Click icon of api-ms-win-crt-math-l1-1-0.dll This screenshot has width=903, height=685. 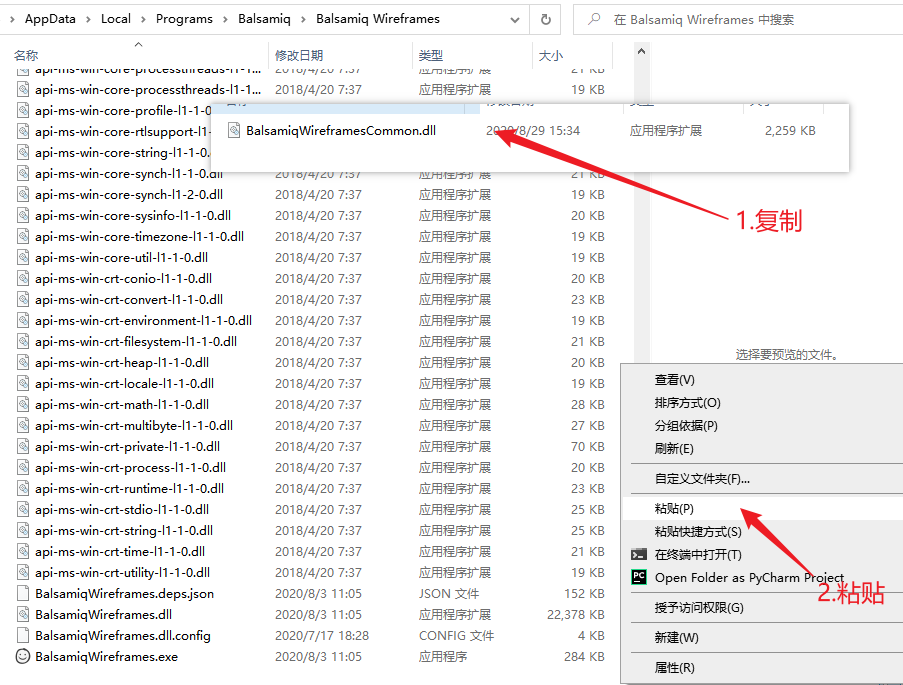pyautogui.click(x=23, y=404)
